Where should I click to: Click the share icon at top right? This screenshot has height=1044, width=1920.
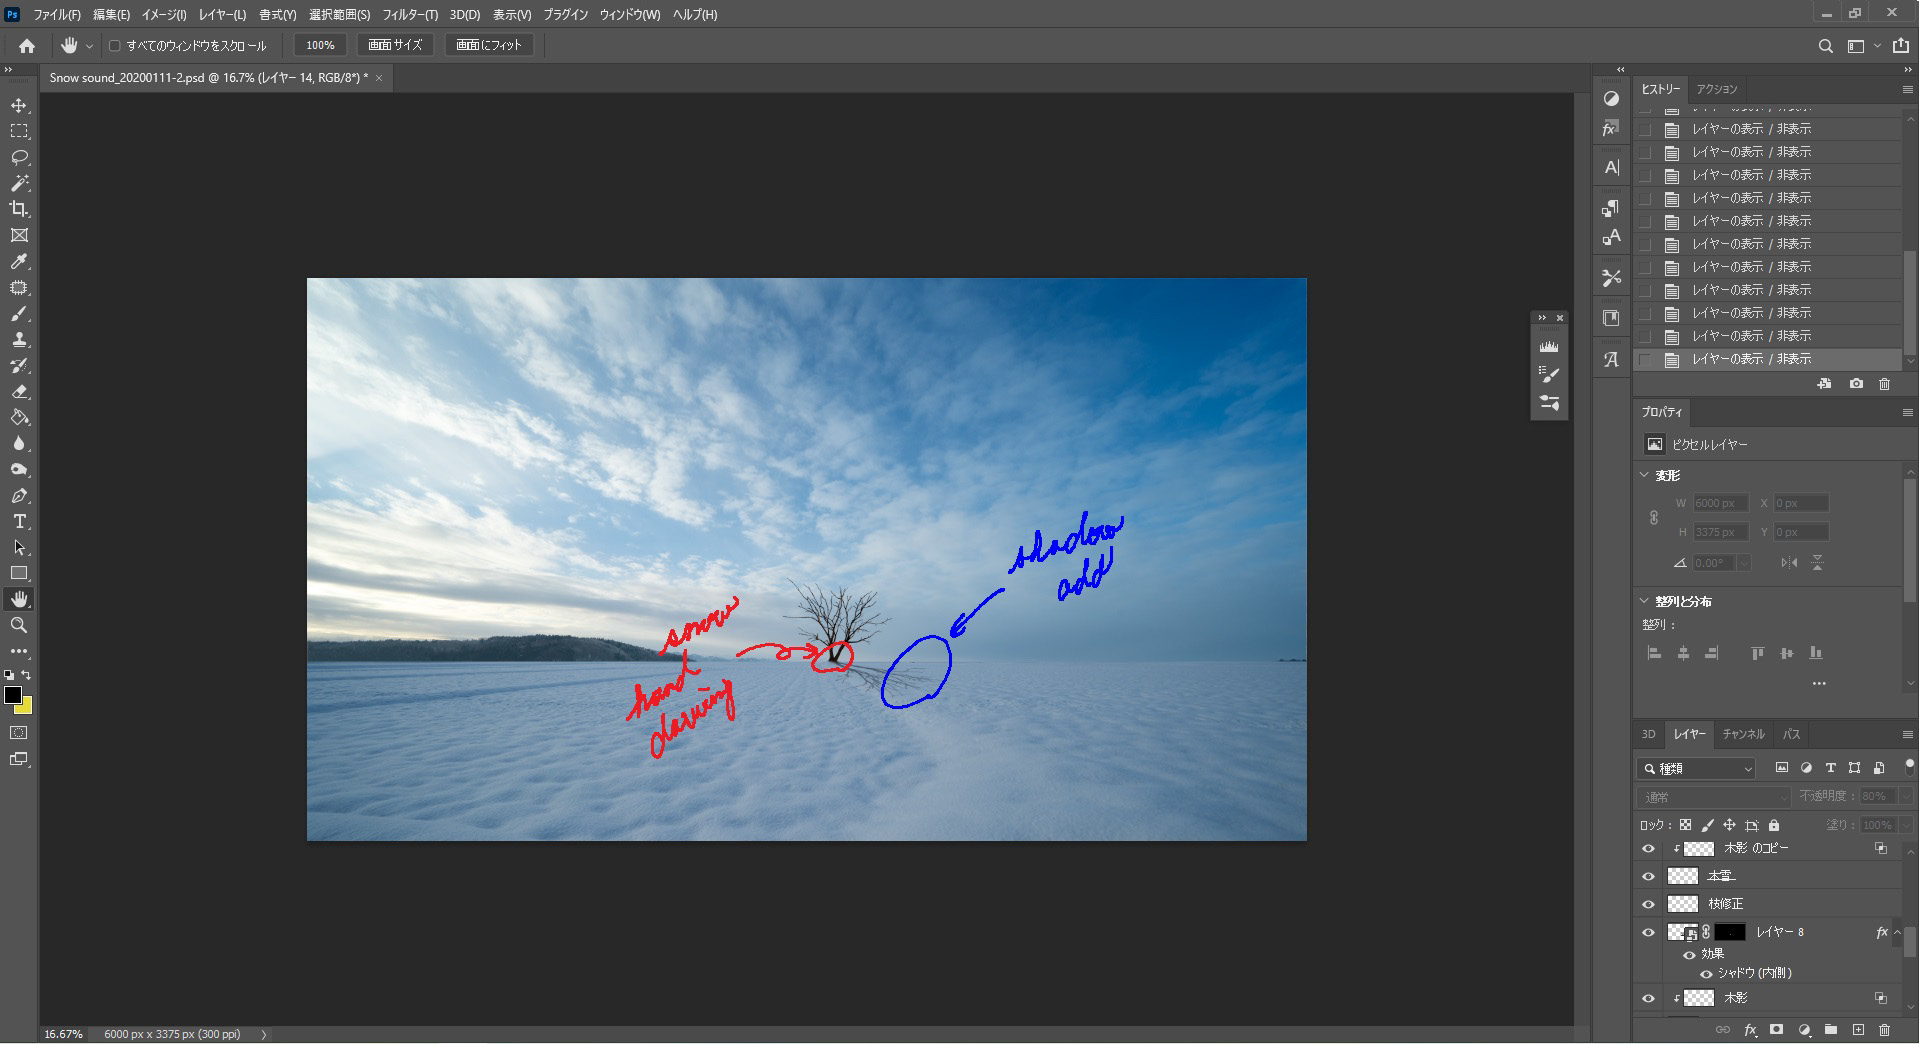pyautogui.click(x=1900, y=45)
